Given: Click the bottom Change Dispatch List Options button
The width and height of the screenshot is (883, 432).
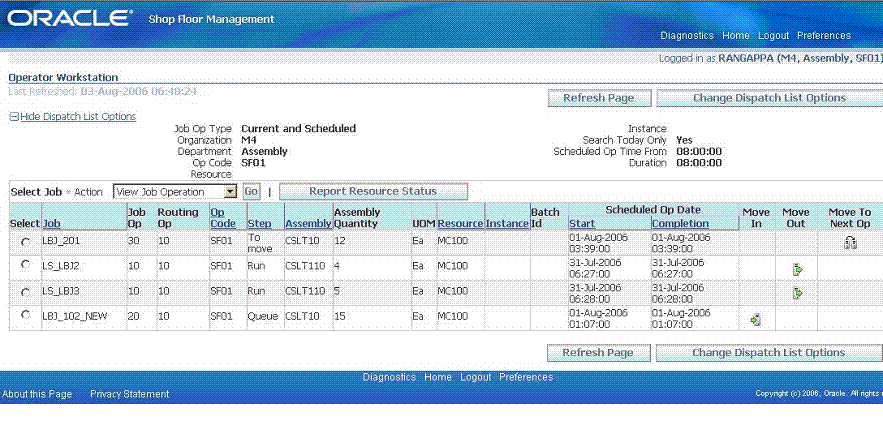Looking at the screenshot, I should [x=769, y=353].
